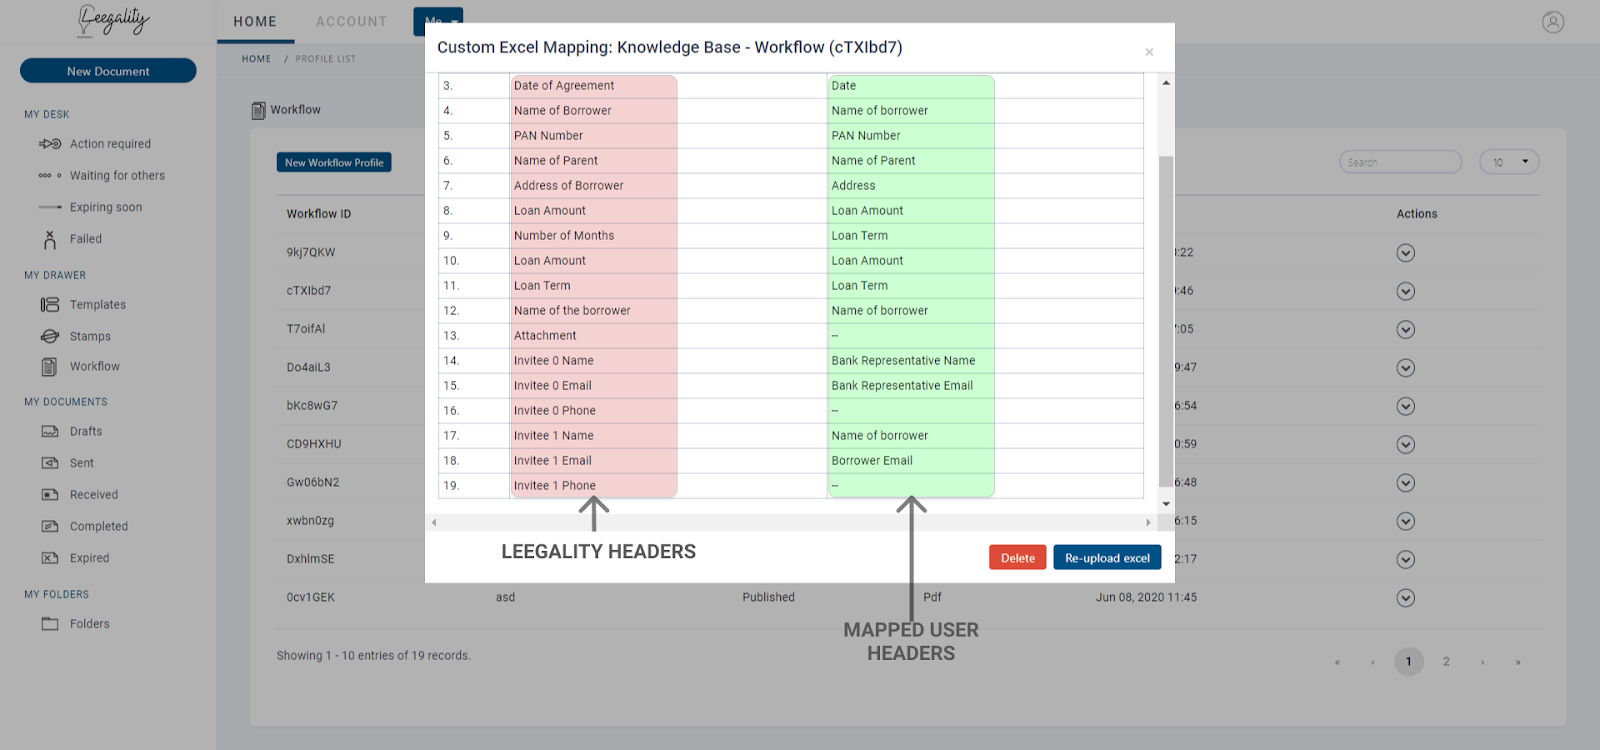The height and width of the screenshot is (750, 1600).
Task: Open Waiting for others list
Action: (x=117, y=176)
